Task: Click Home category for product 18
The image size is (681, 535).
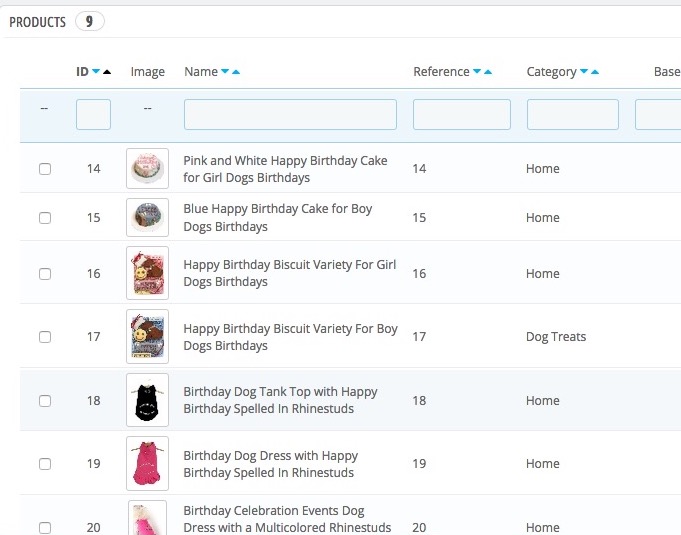Action: coord(542,400)
